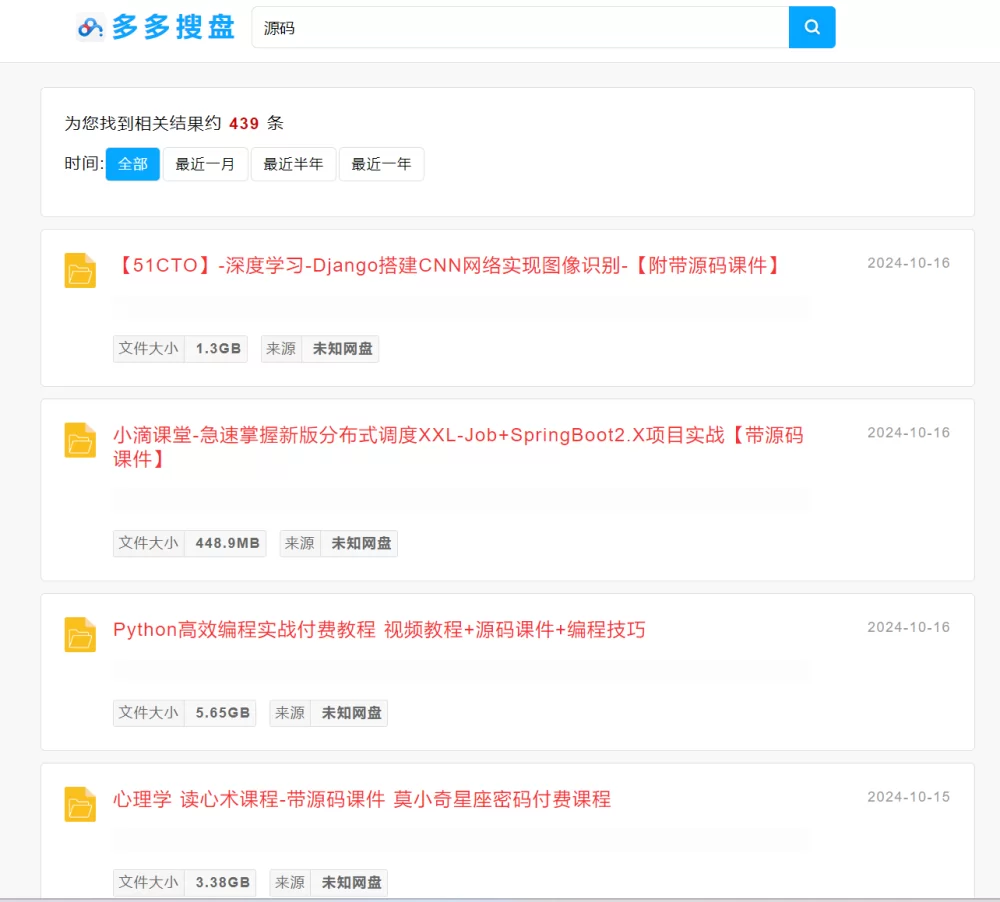Select the 全部 time filter
The height and width of the screenshot is (902, 1000).
point(132,164)
